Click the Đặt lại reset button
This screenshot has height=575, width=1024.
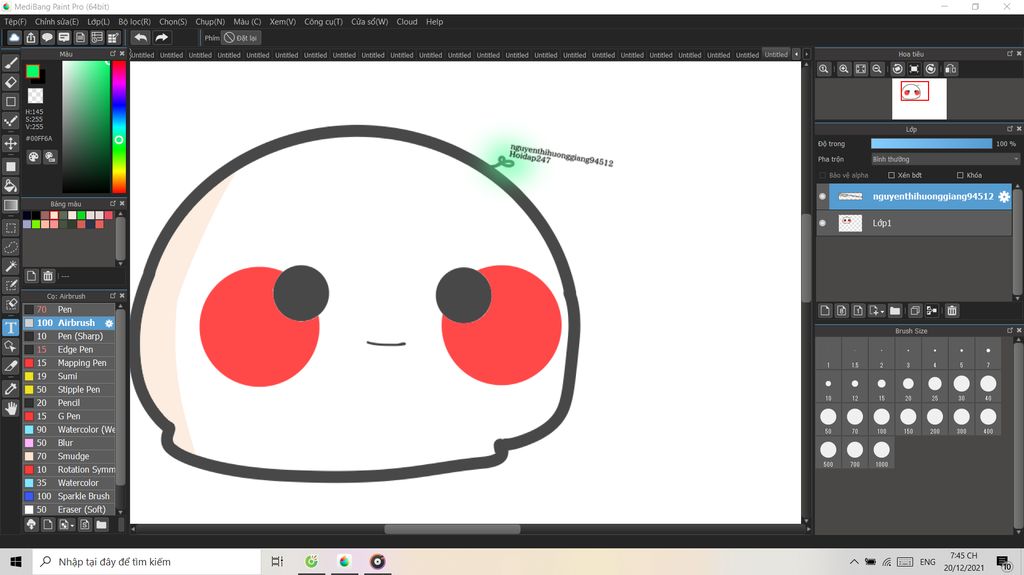[240, 38]
